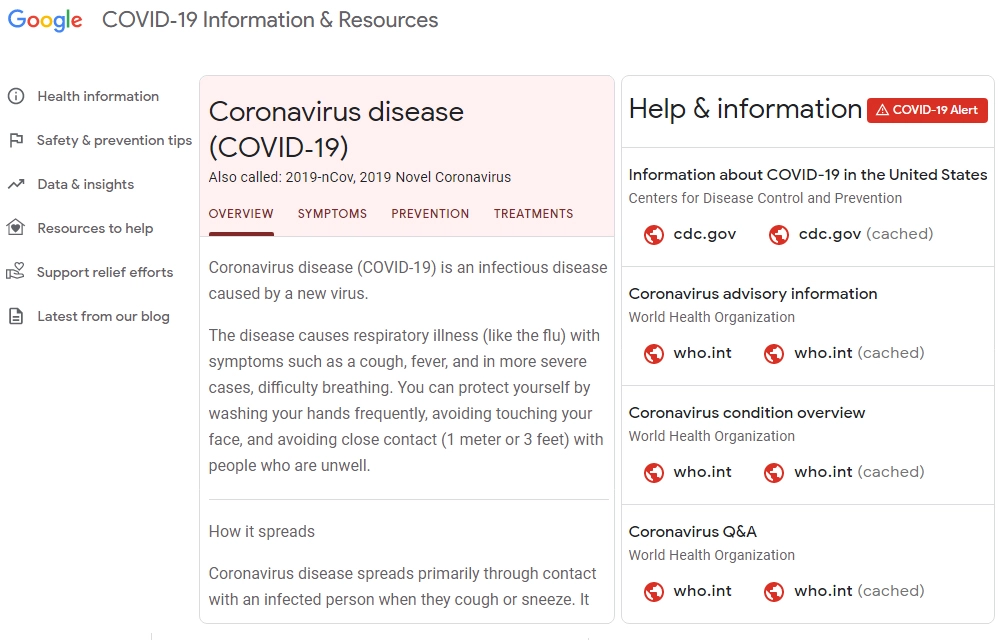
Task: Click the Safety & prevention tips flag icon
Action: (16, 140)
